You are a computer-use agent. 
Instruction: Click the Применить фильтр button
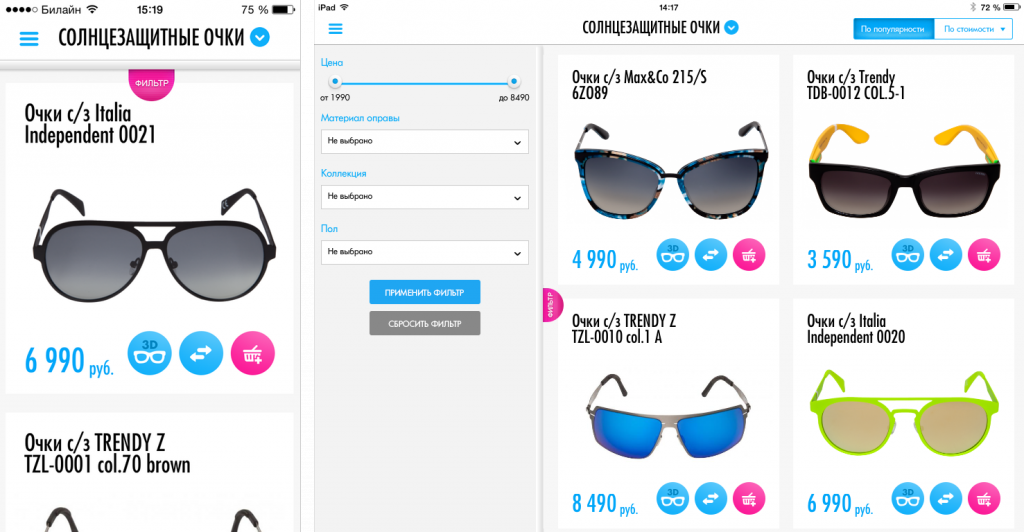[424, 292]
